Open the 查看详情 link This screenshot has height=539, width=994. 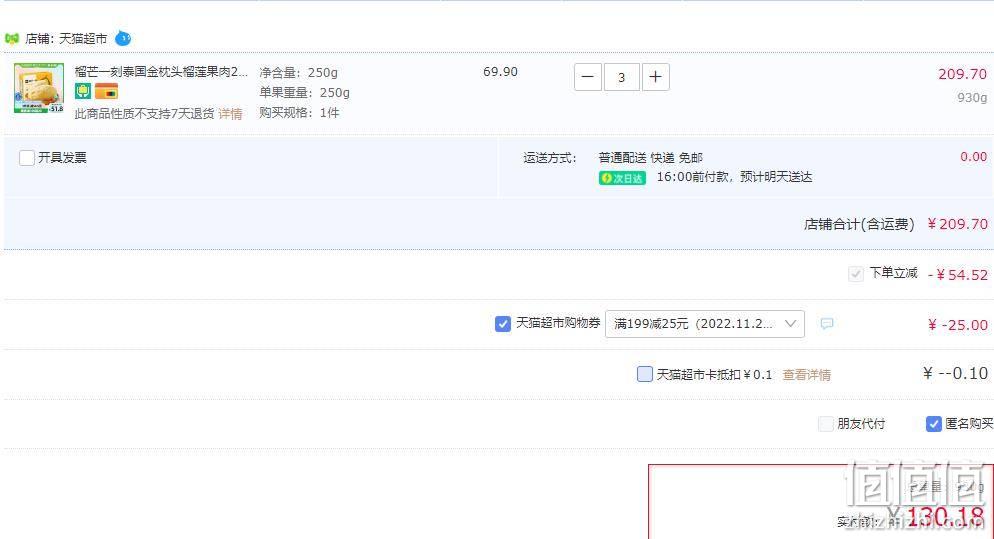point(806,375)
